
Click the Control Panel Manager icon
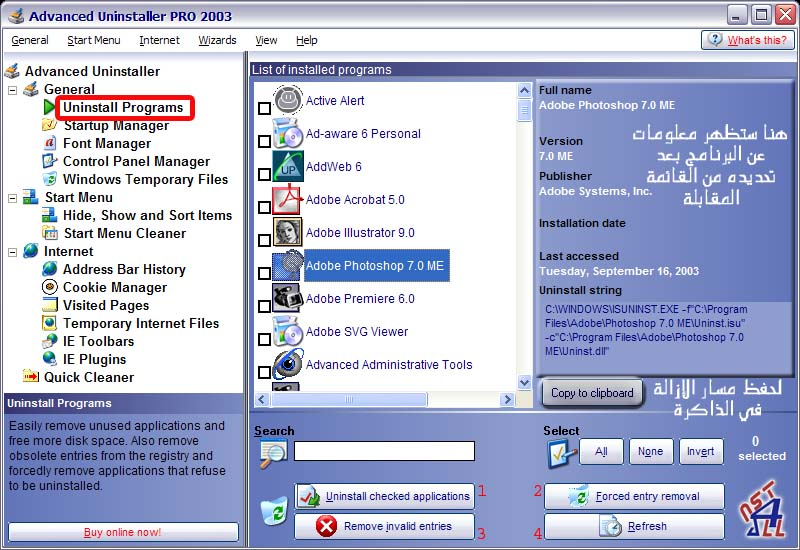point(49,161)
